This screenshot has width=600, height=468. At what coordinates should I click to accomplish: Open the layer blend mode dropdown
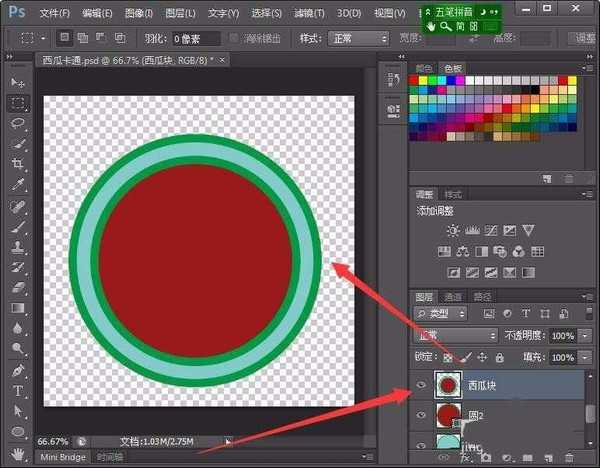(455, 336)
